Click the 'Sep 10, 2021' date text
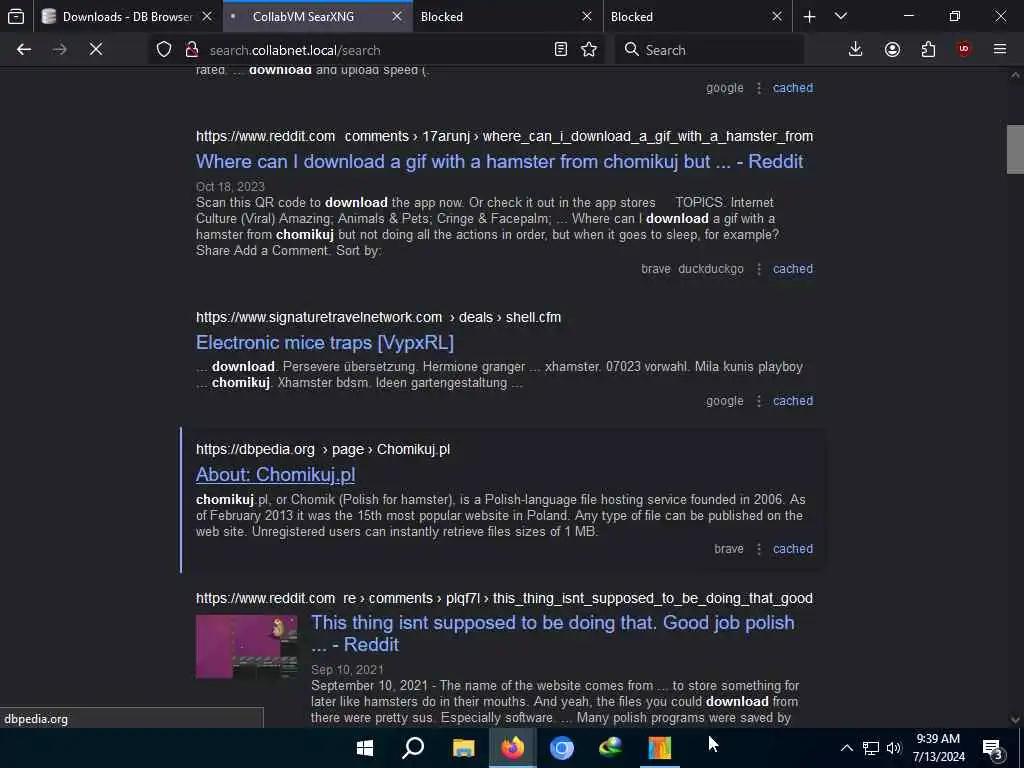Screen dimensions: 1024x768 (x=347, y=670)
